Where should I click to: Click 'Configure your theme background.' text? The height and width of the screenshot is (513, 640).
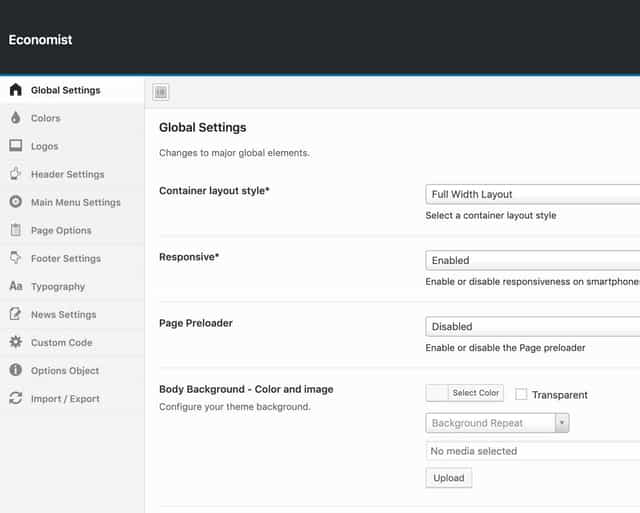click(x=235, y=407)
